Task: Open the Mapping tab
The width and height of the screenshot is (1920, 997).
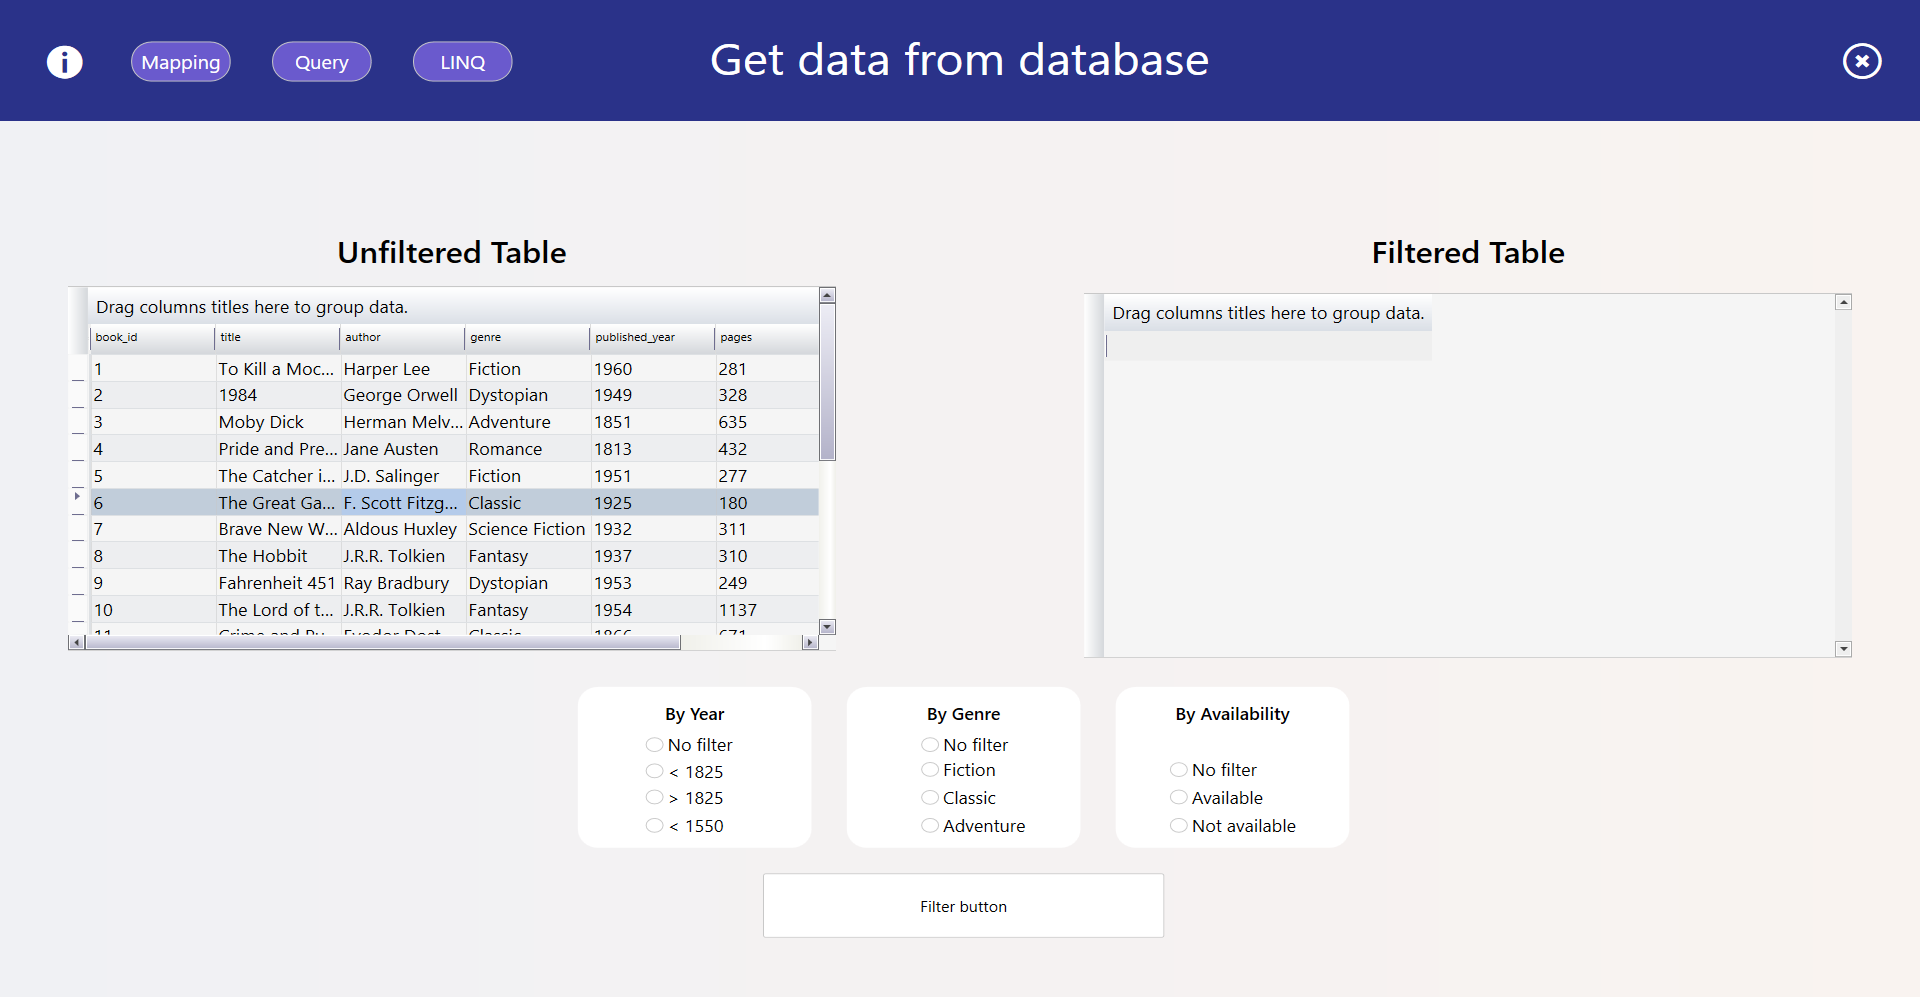Action: [181, 62]
